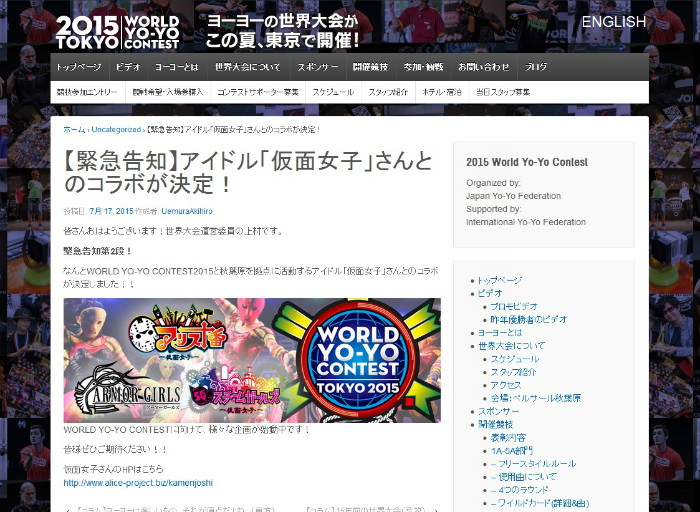Open 会場:ベルサール秋葉原 in the sidebar
The height and width of the screenshot is (512, 700).
coord(536,398)
